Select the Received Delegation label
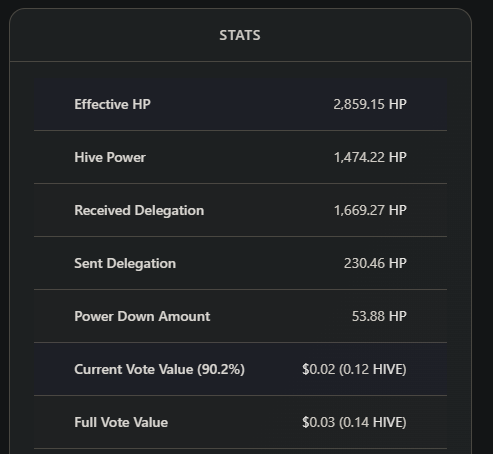 (x=139, y=210)
